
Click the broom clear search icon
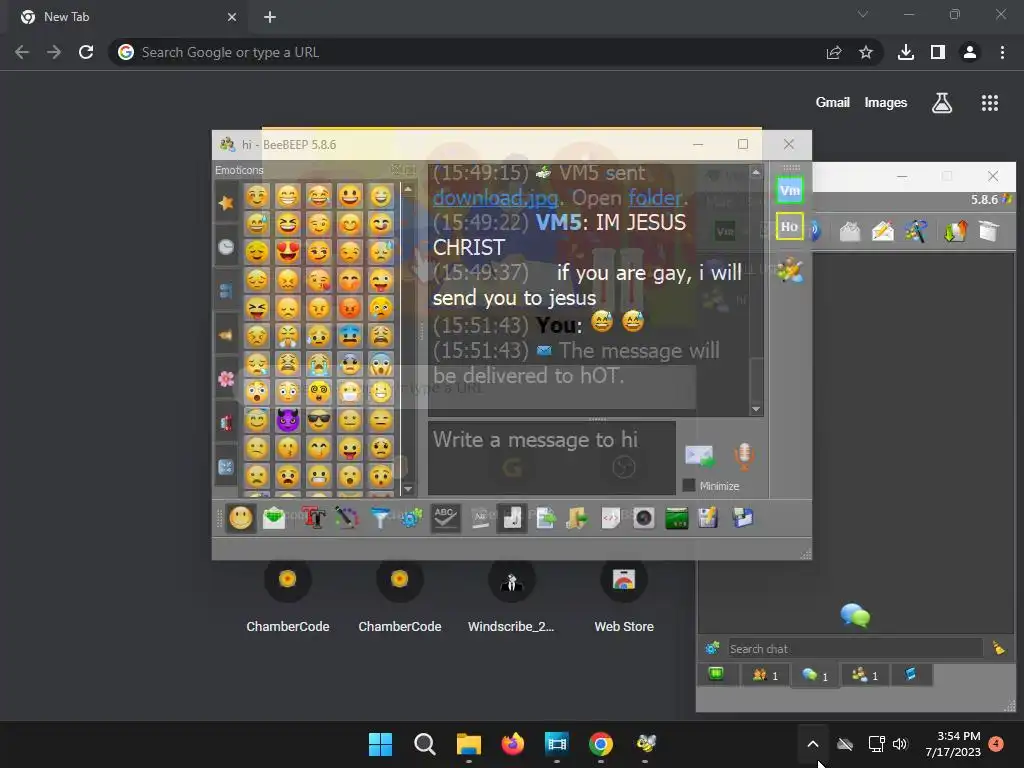click(999, 648)
